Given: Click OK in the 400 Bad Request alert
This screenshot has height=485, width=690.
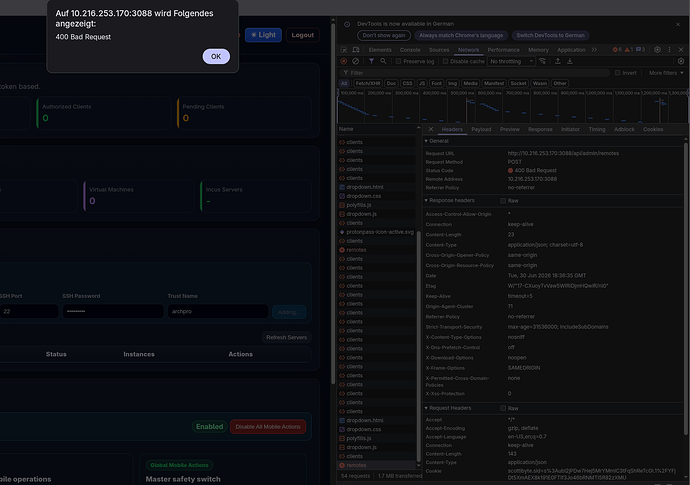Looking at the screenshot, I should [216, 56].
